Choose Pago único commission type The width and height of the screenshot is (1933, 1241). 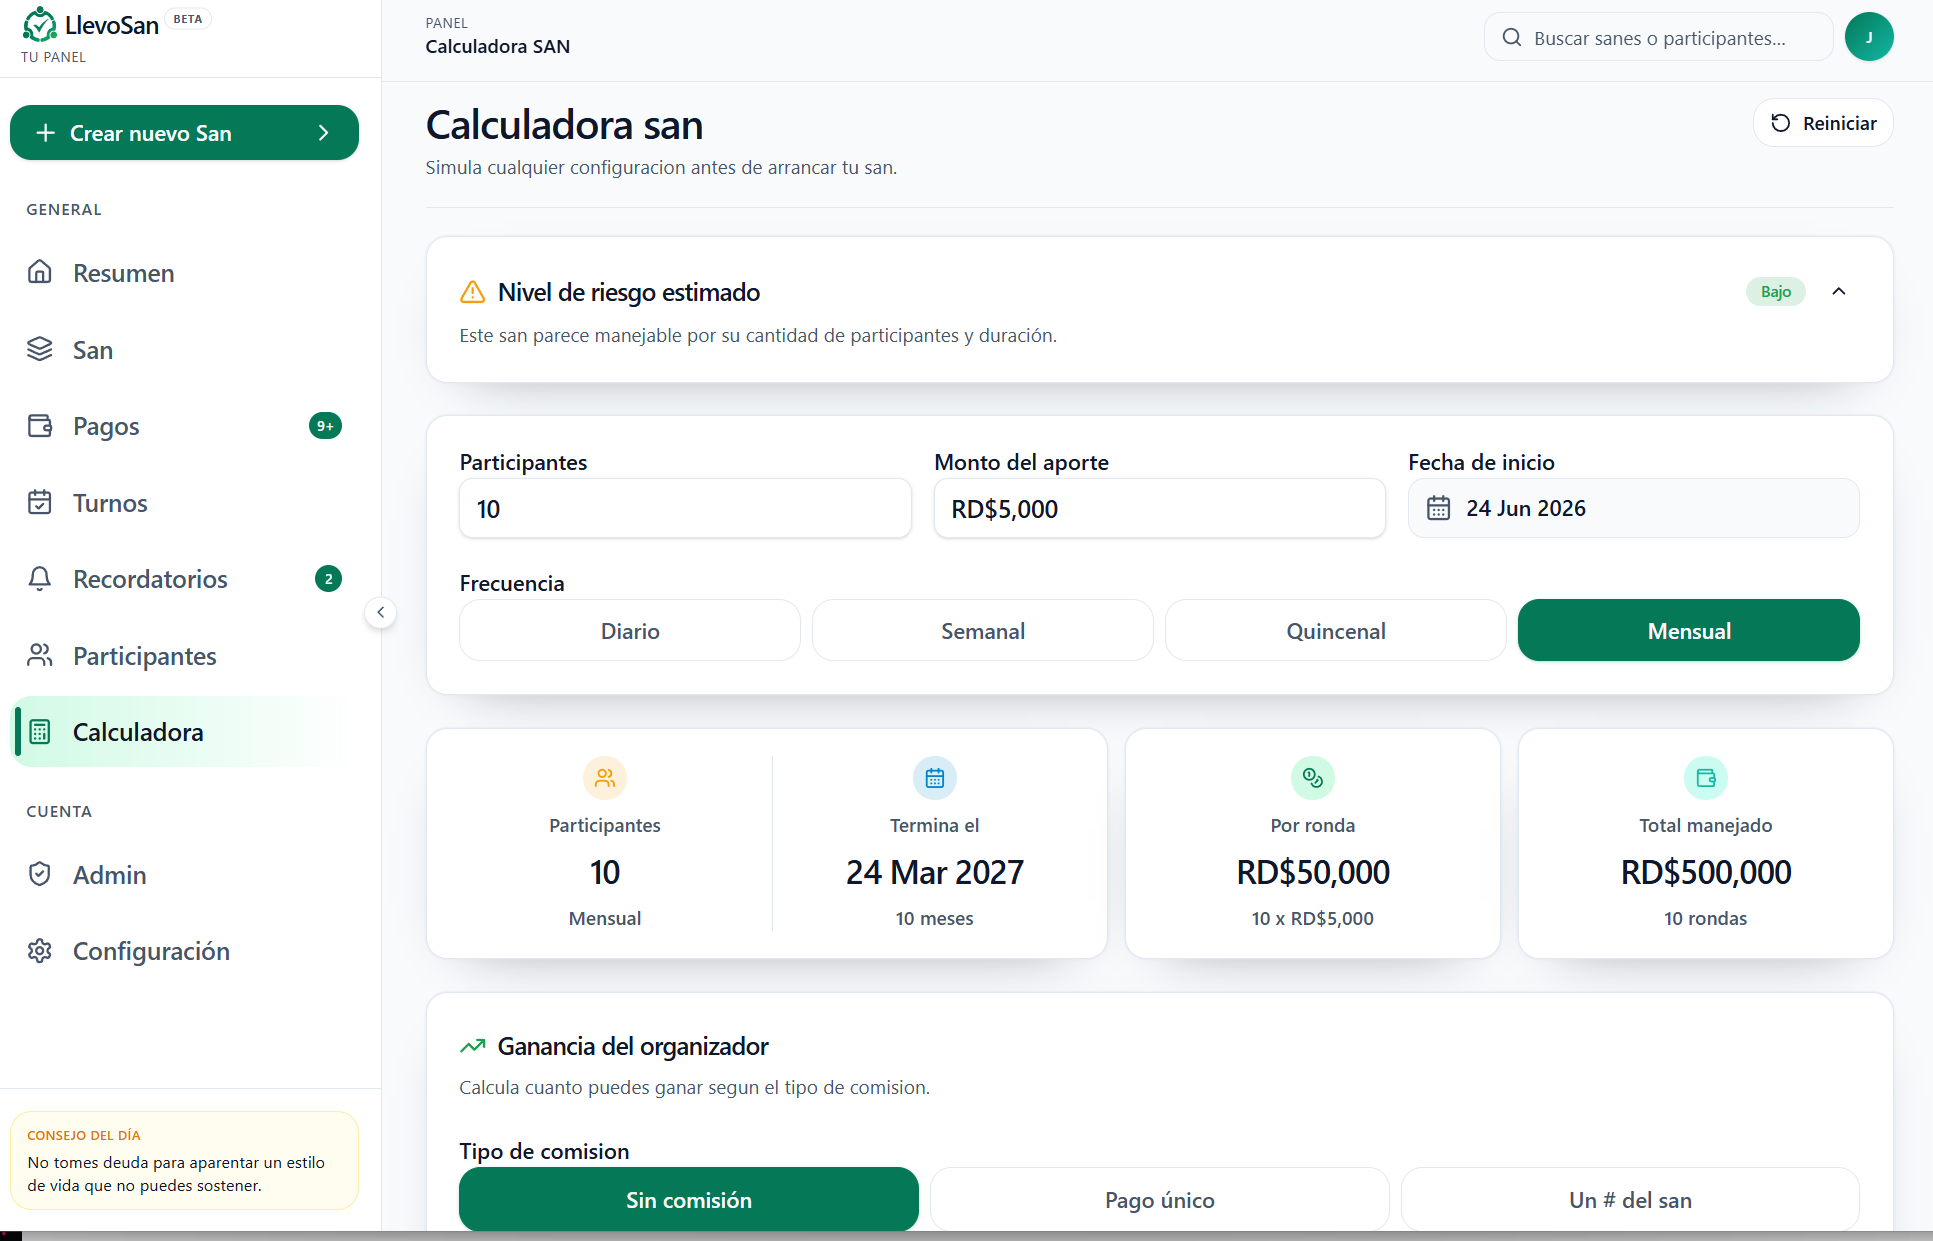pyautogui.click(x=1160, y=1199)
